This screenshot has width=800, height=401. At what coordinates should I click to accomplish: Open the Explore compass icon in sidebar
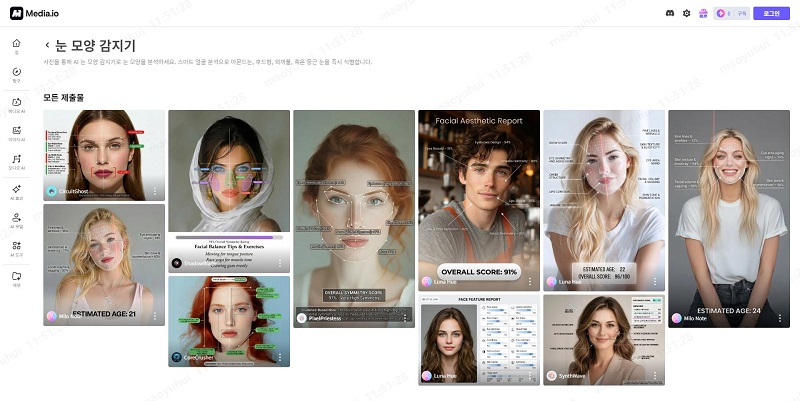point(16,74)
